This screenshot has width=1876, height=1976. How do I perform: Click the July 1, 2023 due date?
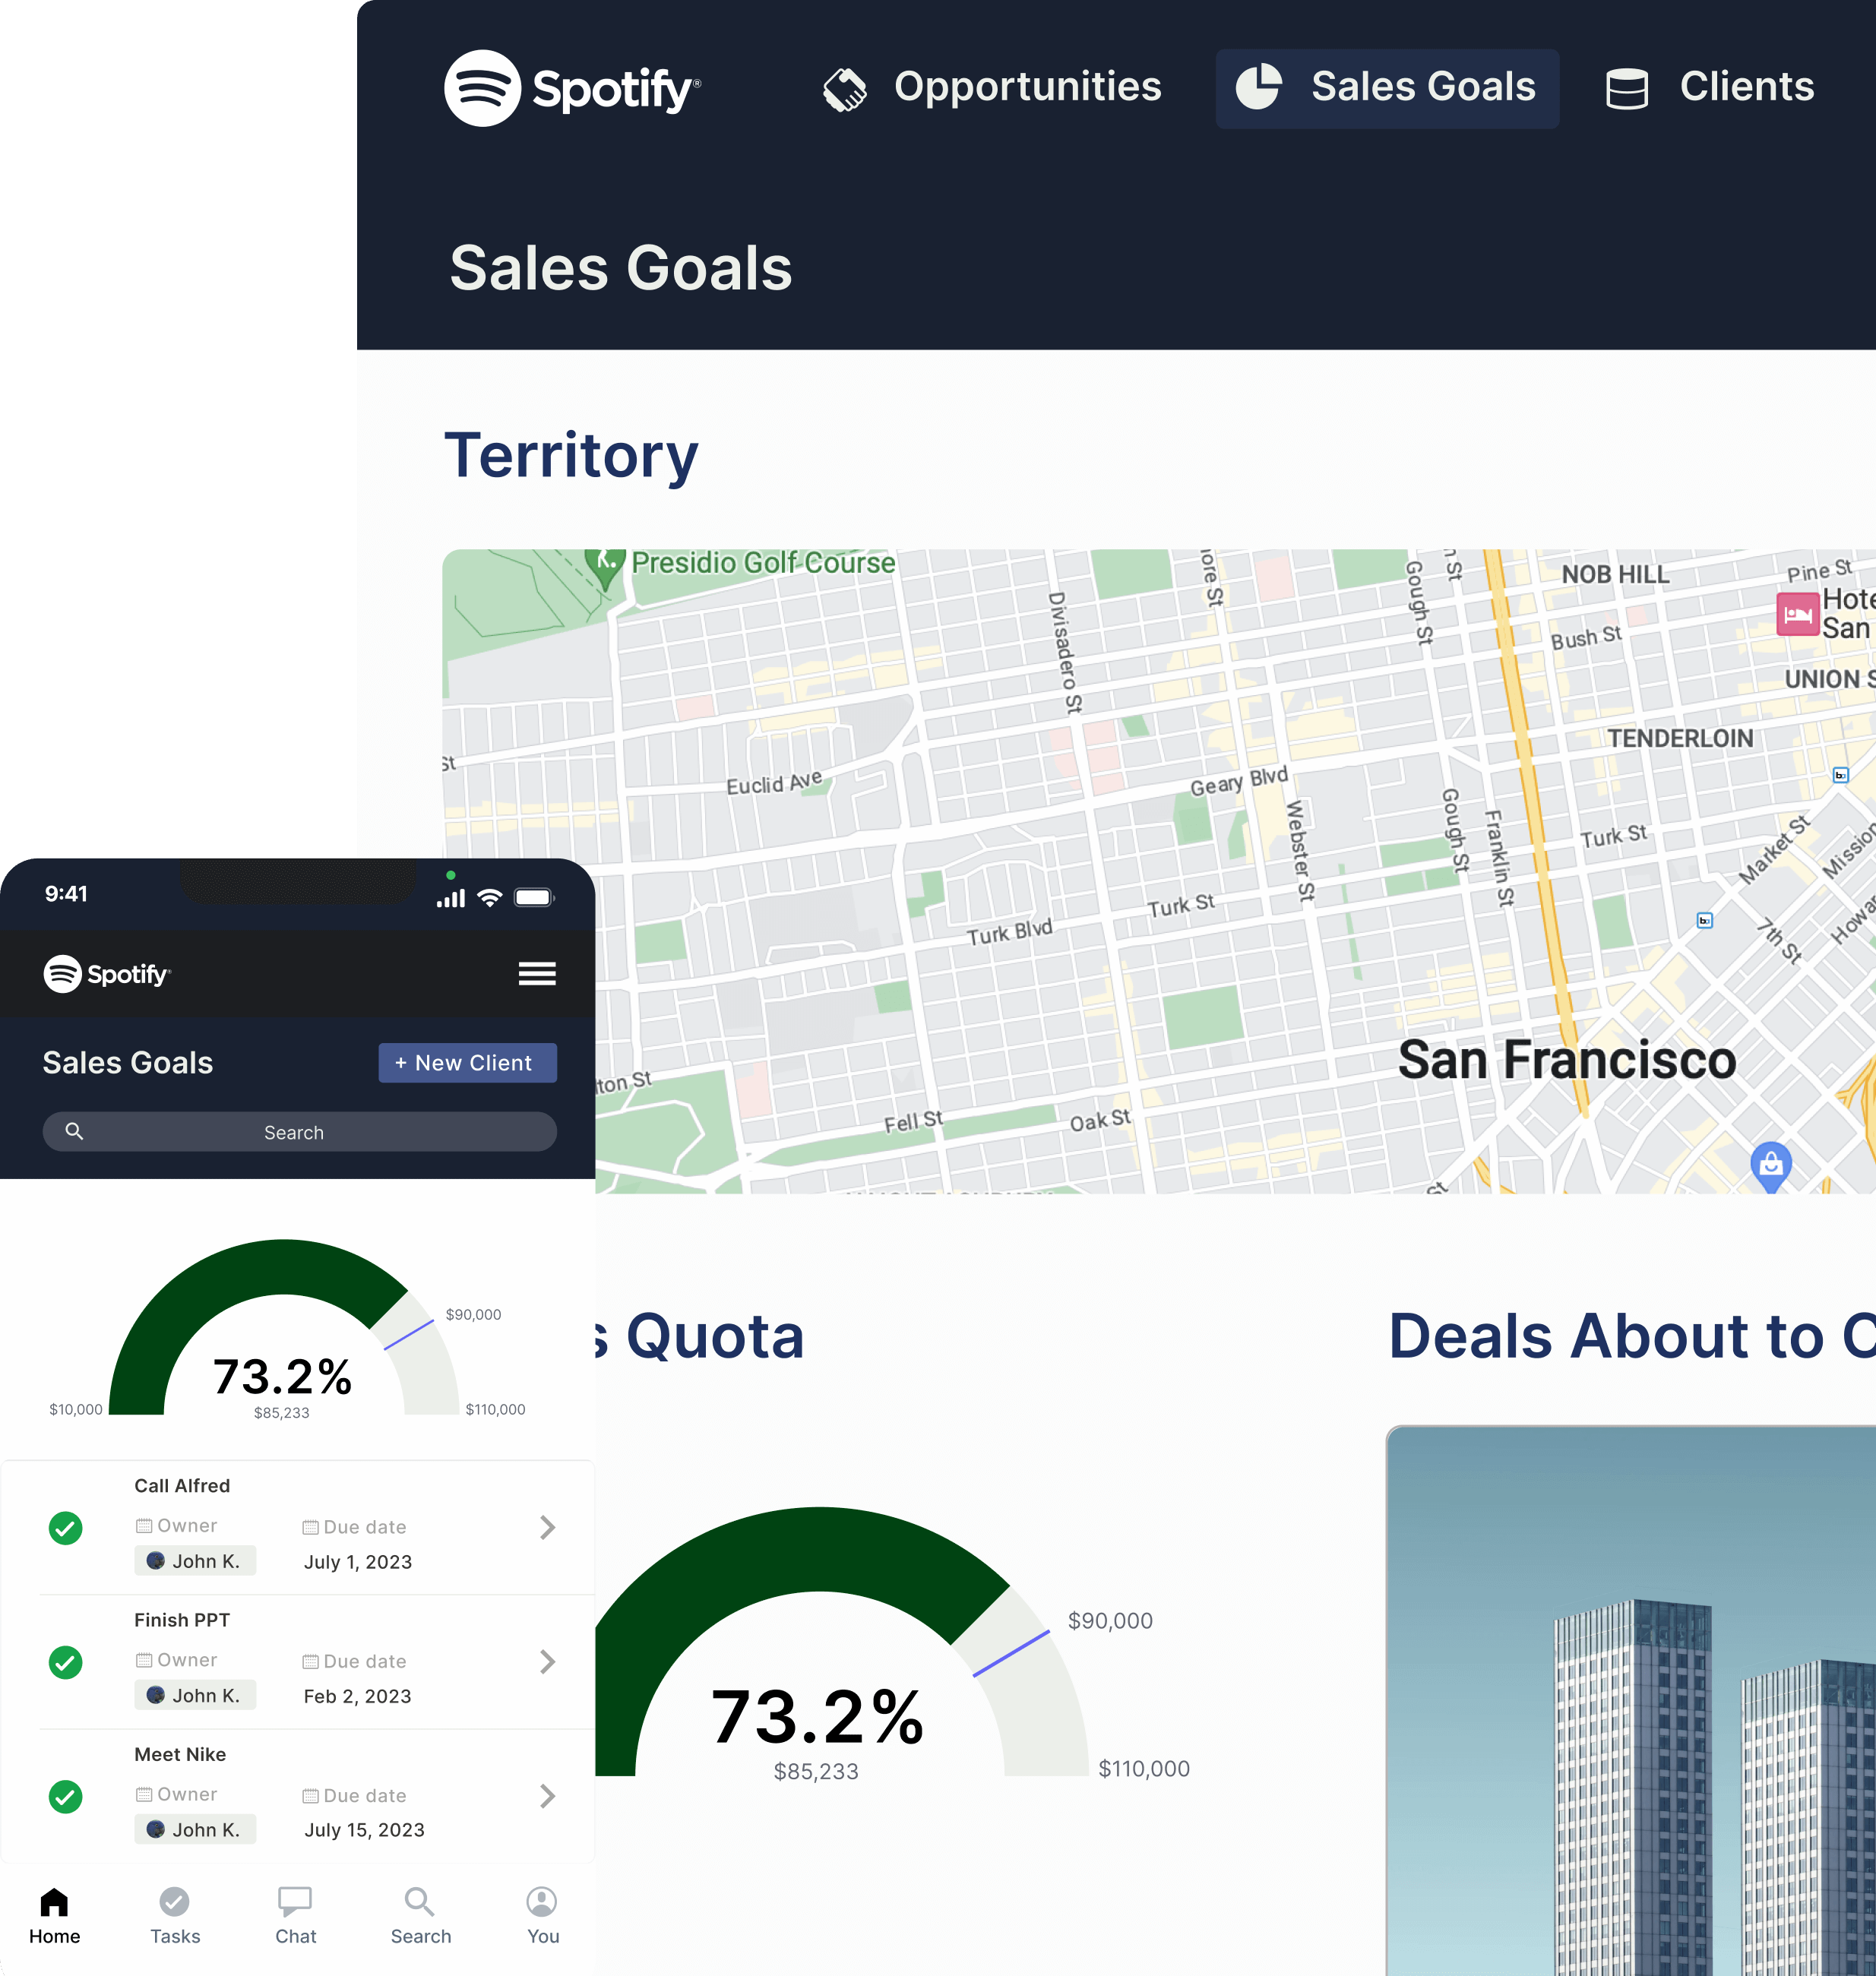click(358, 1562)
